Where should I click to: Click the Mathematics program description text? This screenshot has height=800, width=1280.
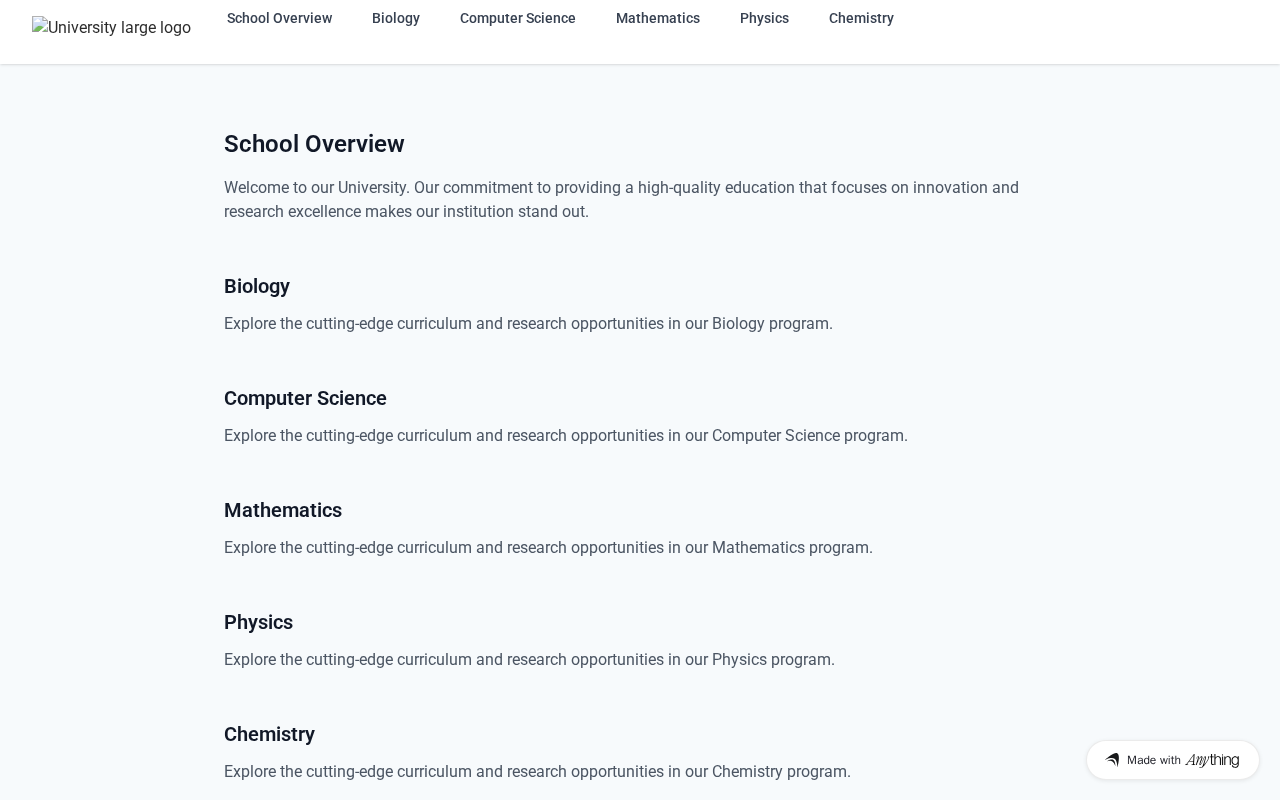click(x=548, y=548)
